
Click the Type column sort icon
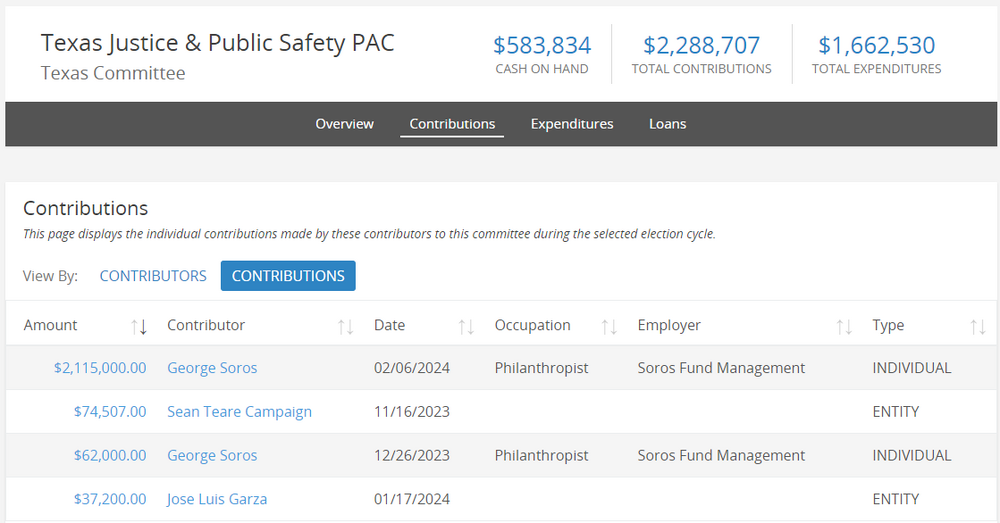click(x=978, y=326)
